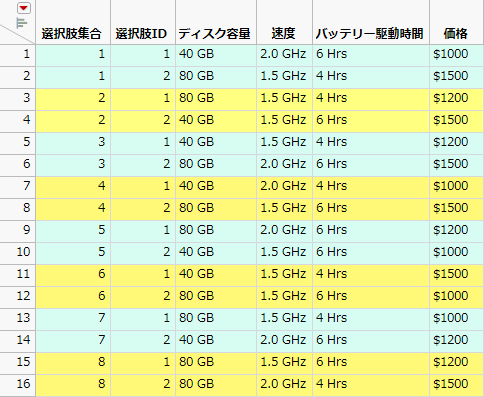484x397 pixels.
Task: Click the 6 Hrs cell in row 4
Action: 371,120
